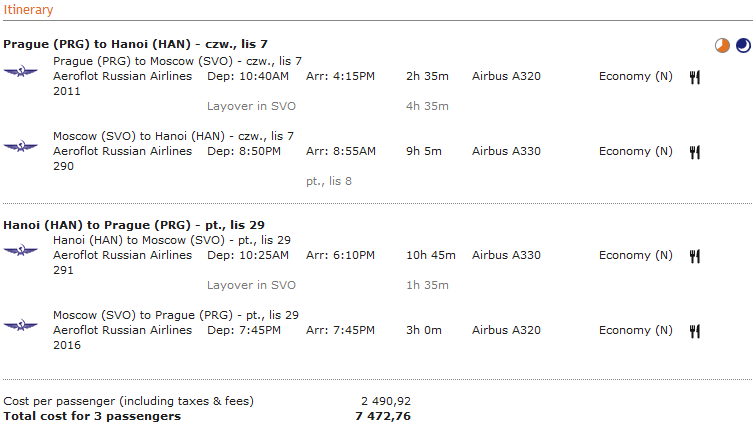This screenshot has width=754, height=426.
Task: Click the 4h 35m layover in SVO
Action: tap(427, 106)
